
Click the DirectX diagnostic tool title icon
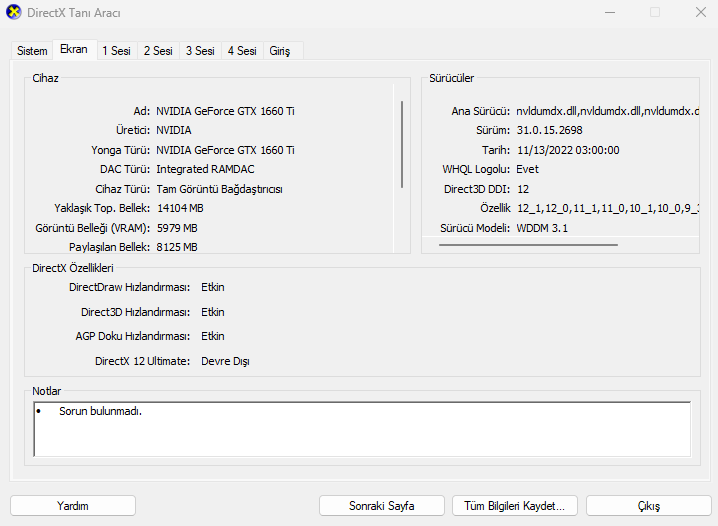14,12
